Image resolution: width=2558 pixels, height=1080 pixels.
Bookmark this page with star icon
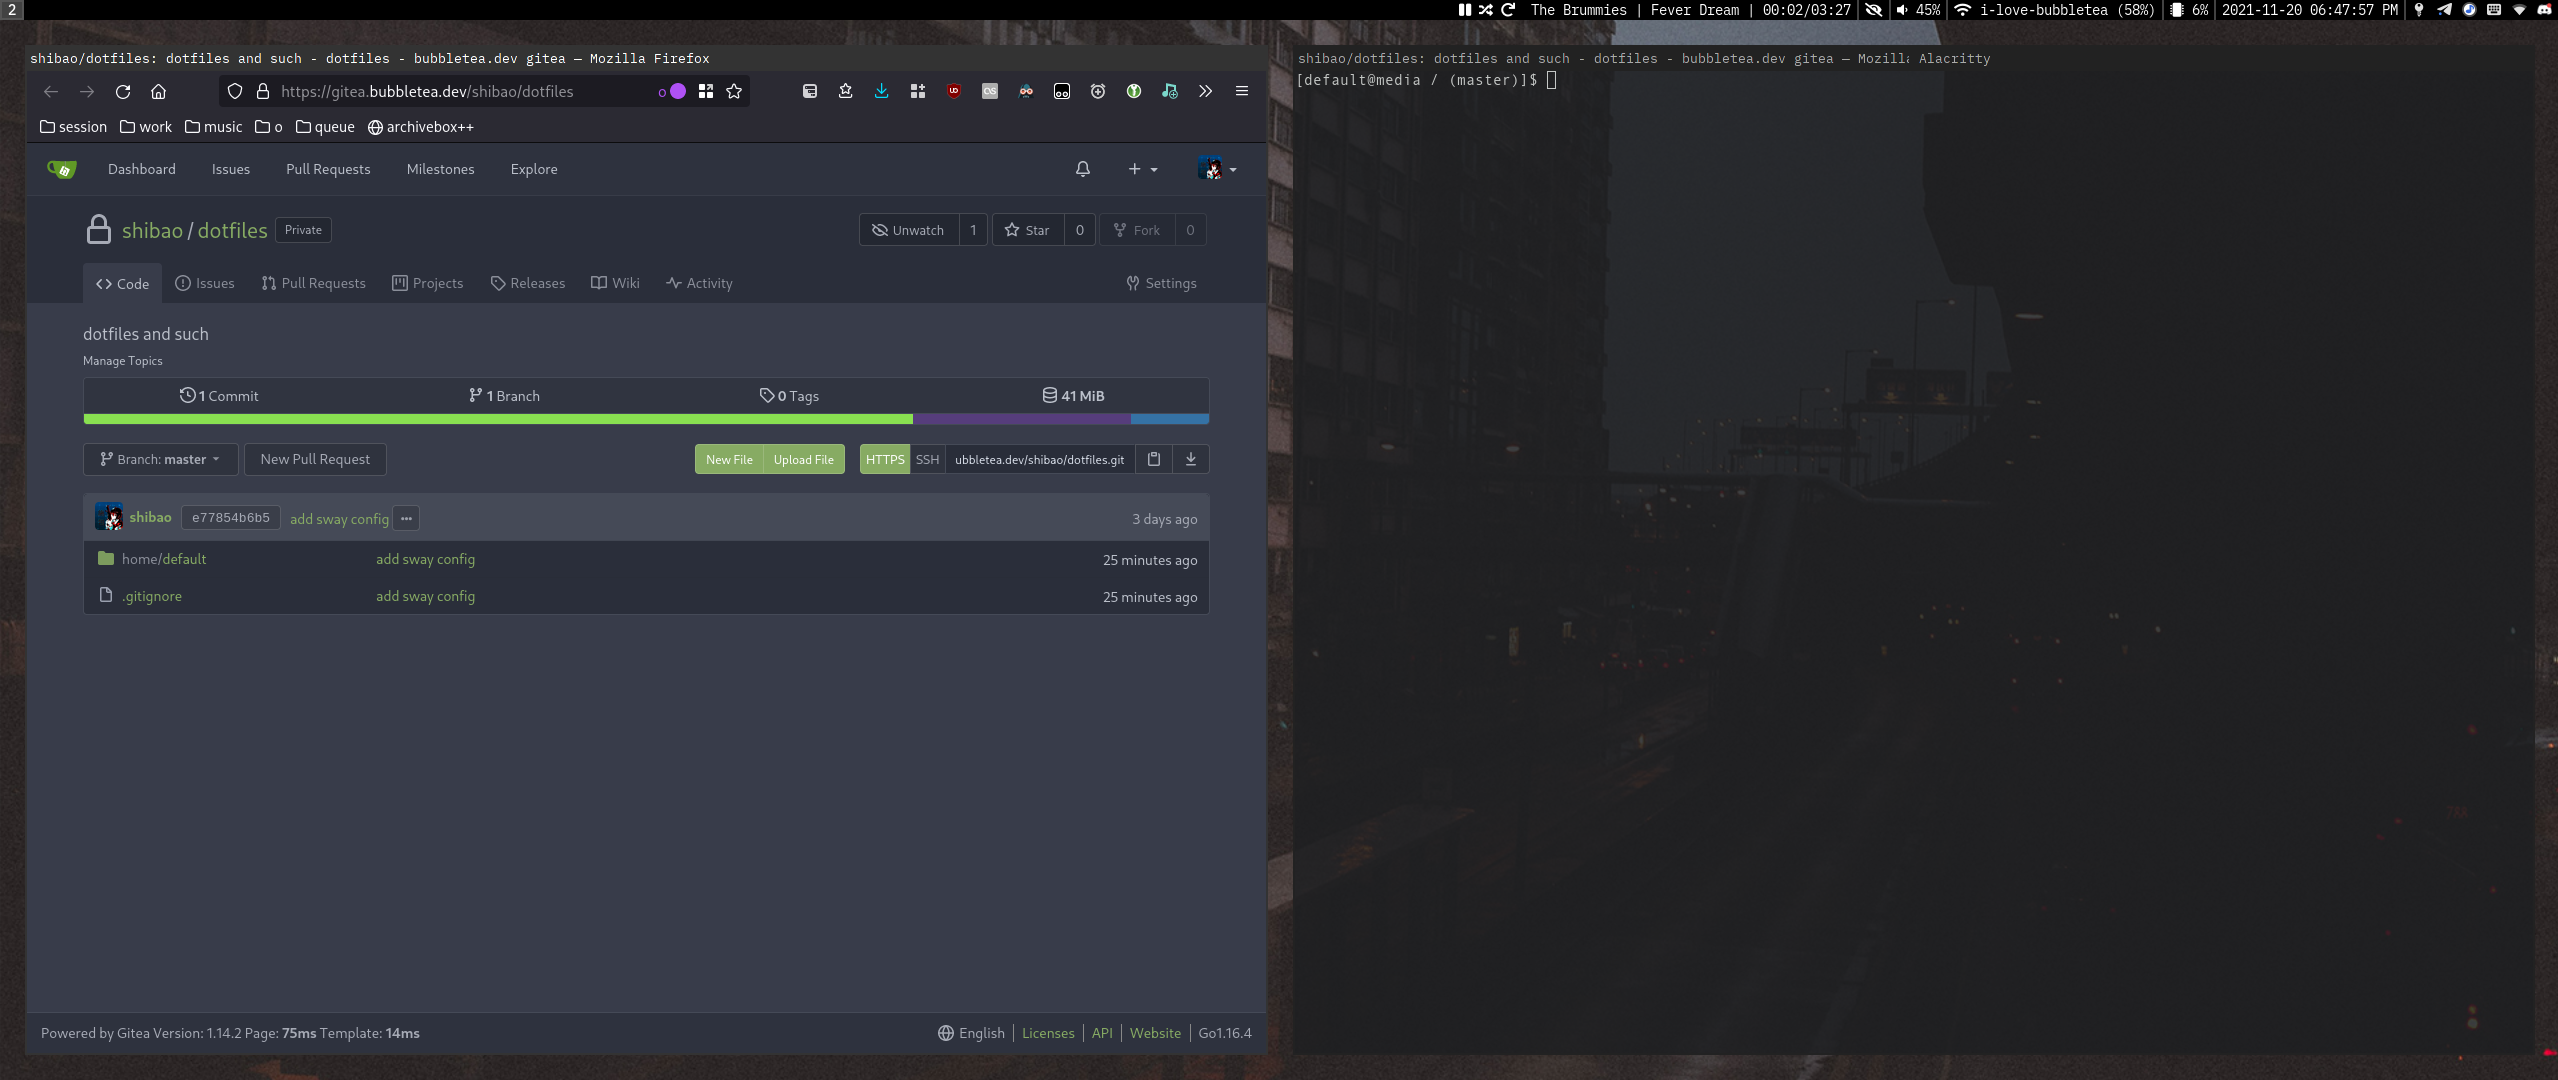(x=734, y=91)
